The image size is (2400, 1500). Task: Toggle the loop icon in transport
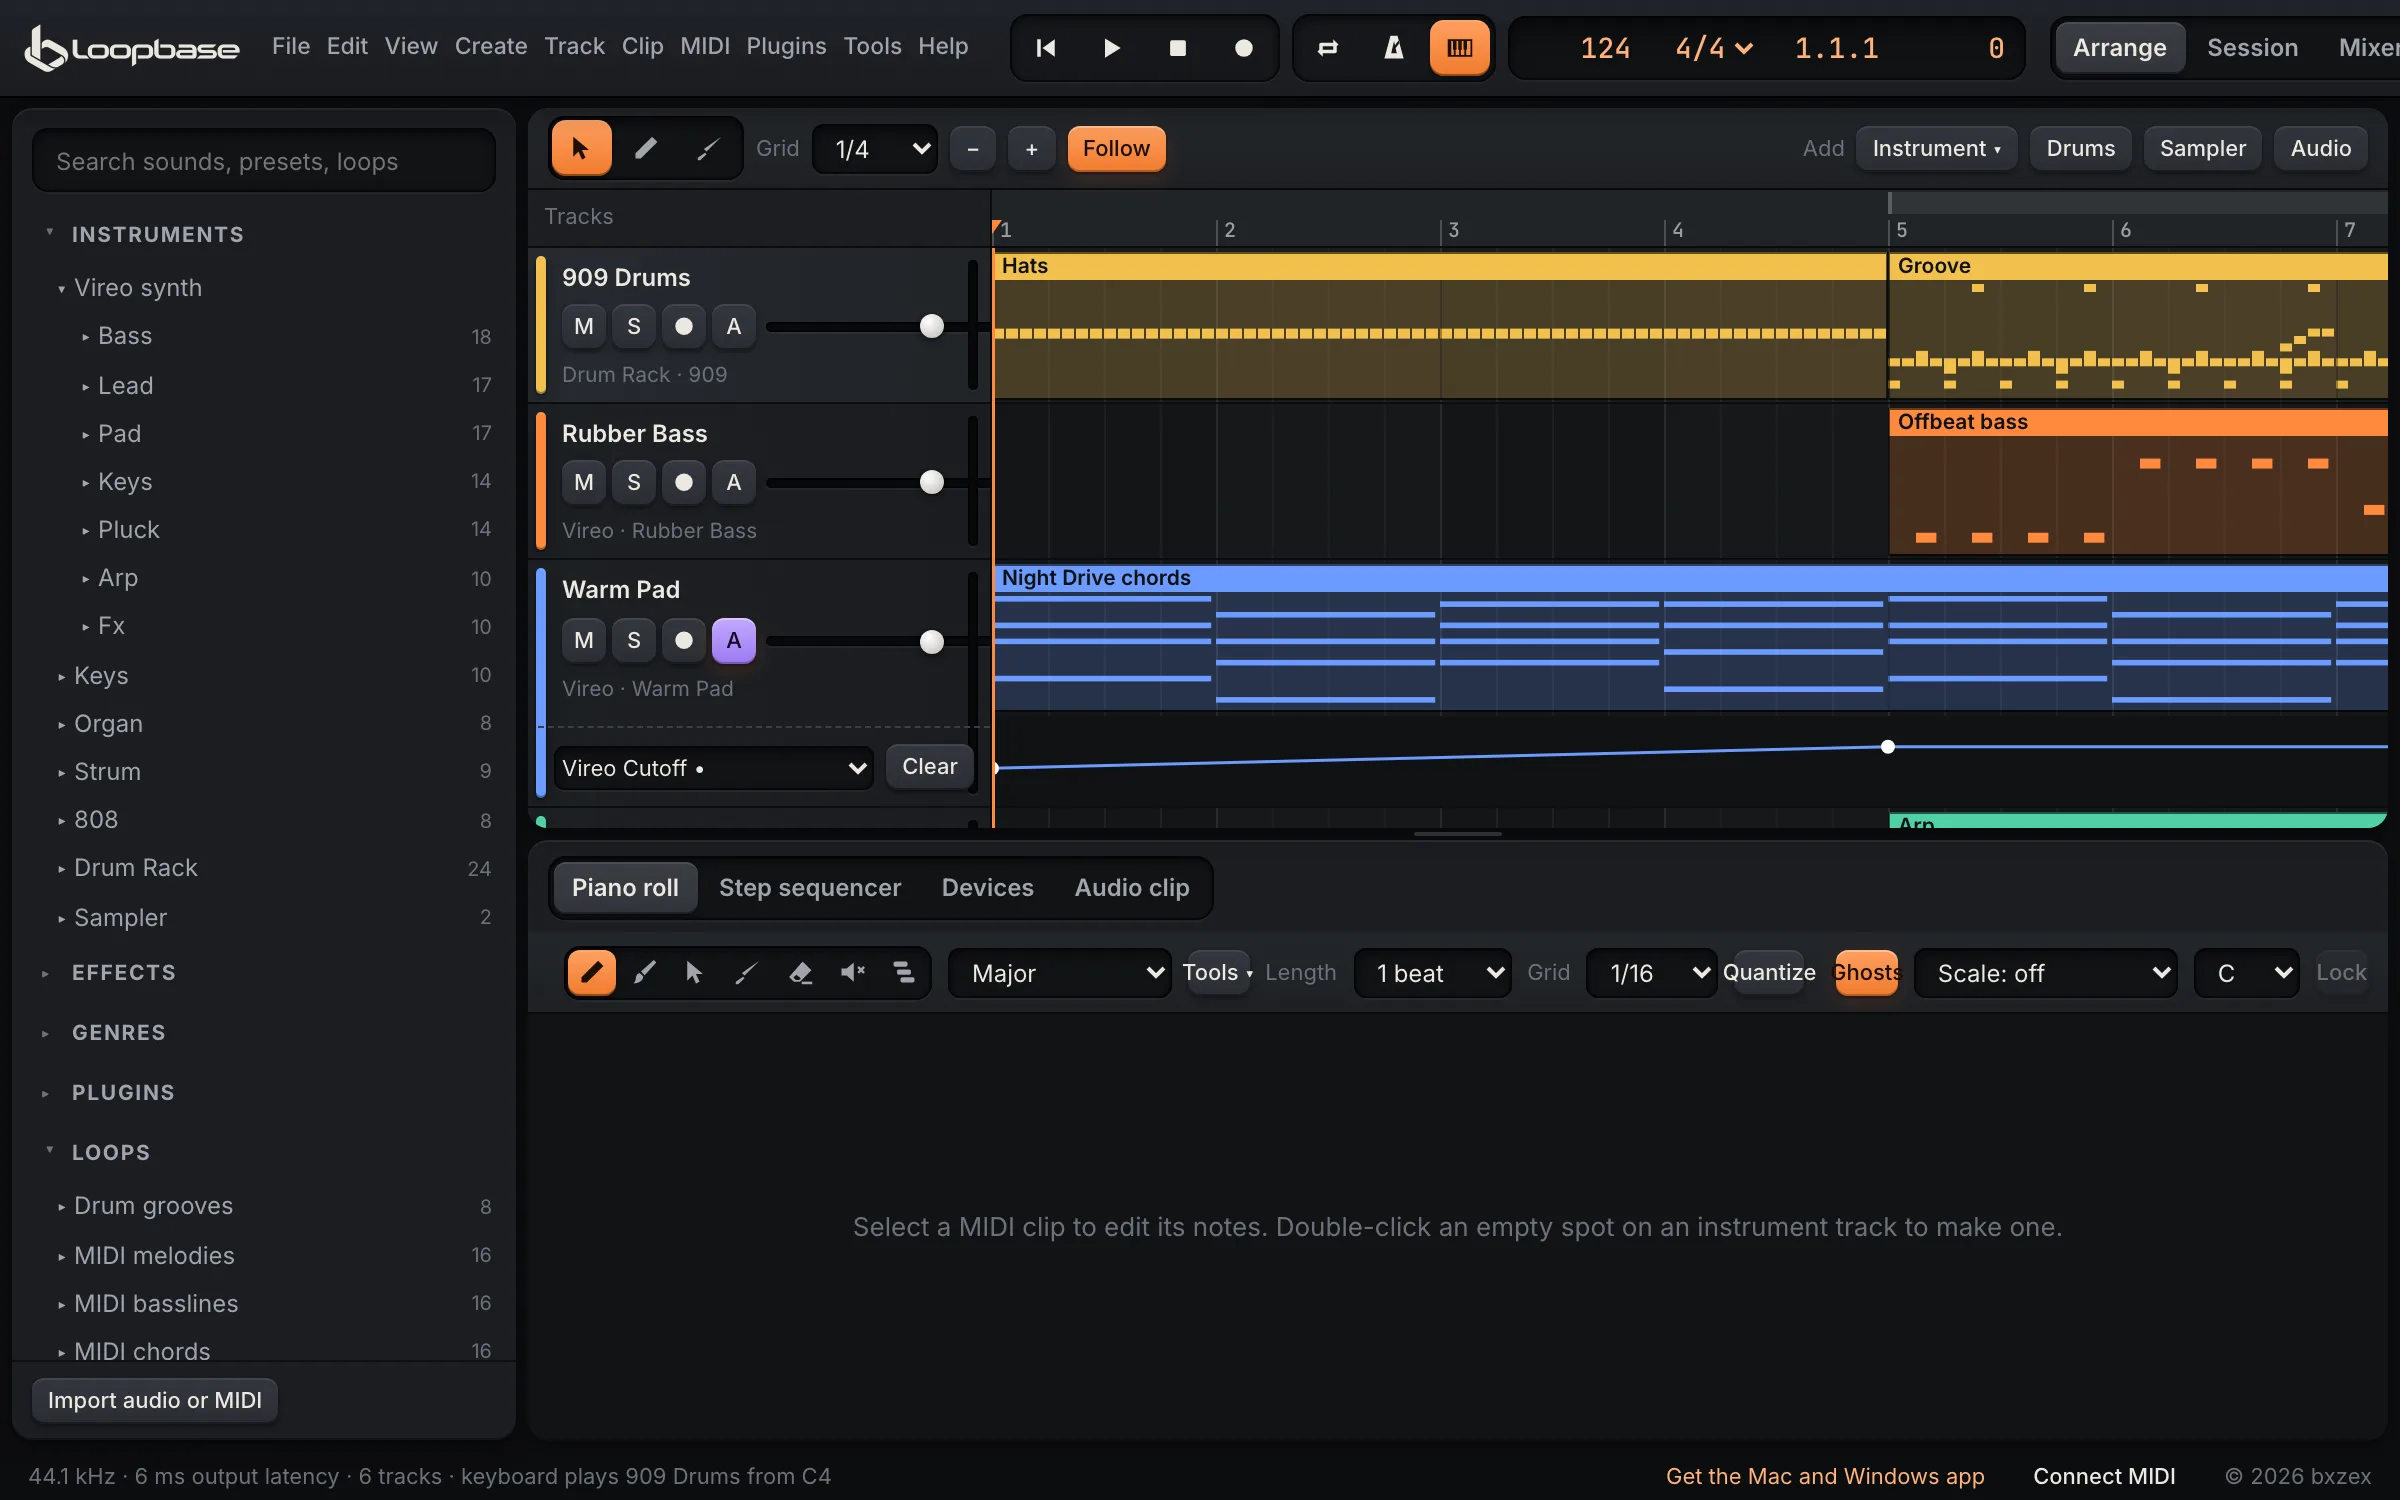(x=1328, y=47)
